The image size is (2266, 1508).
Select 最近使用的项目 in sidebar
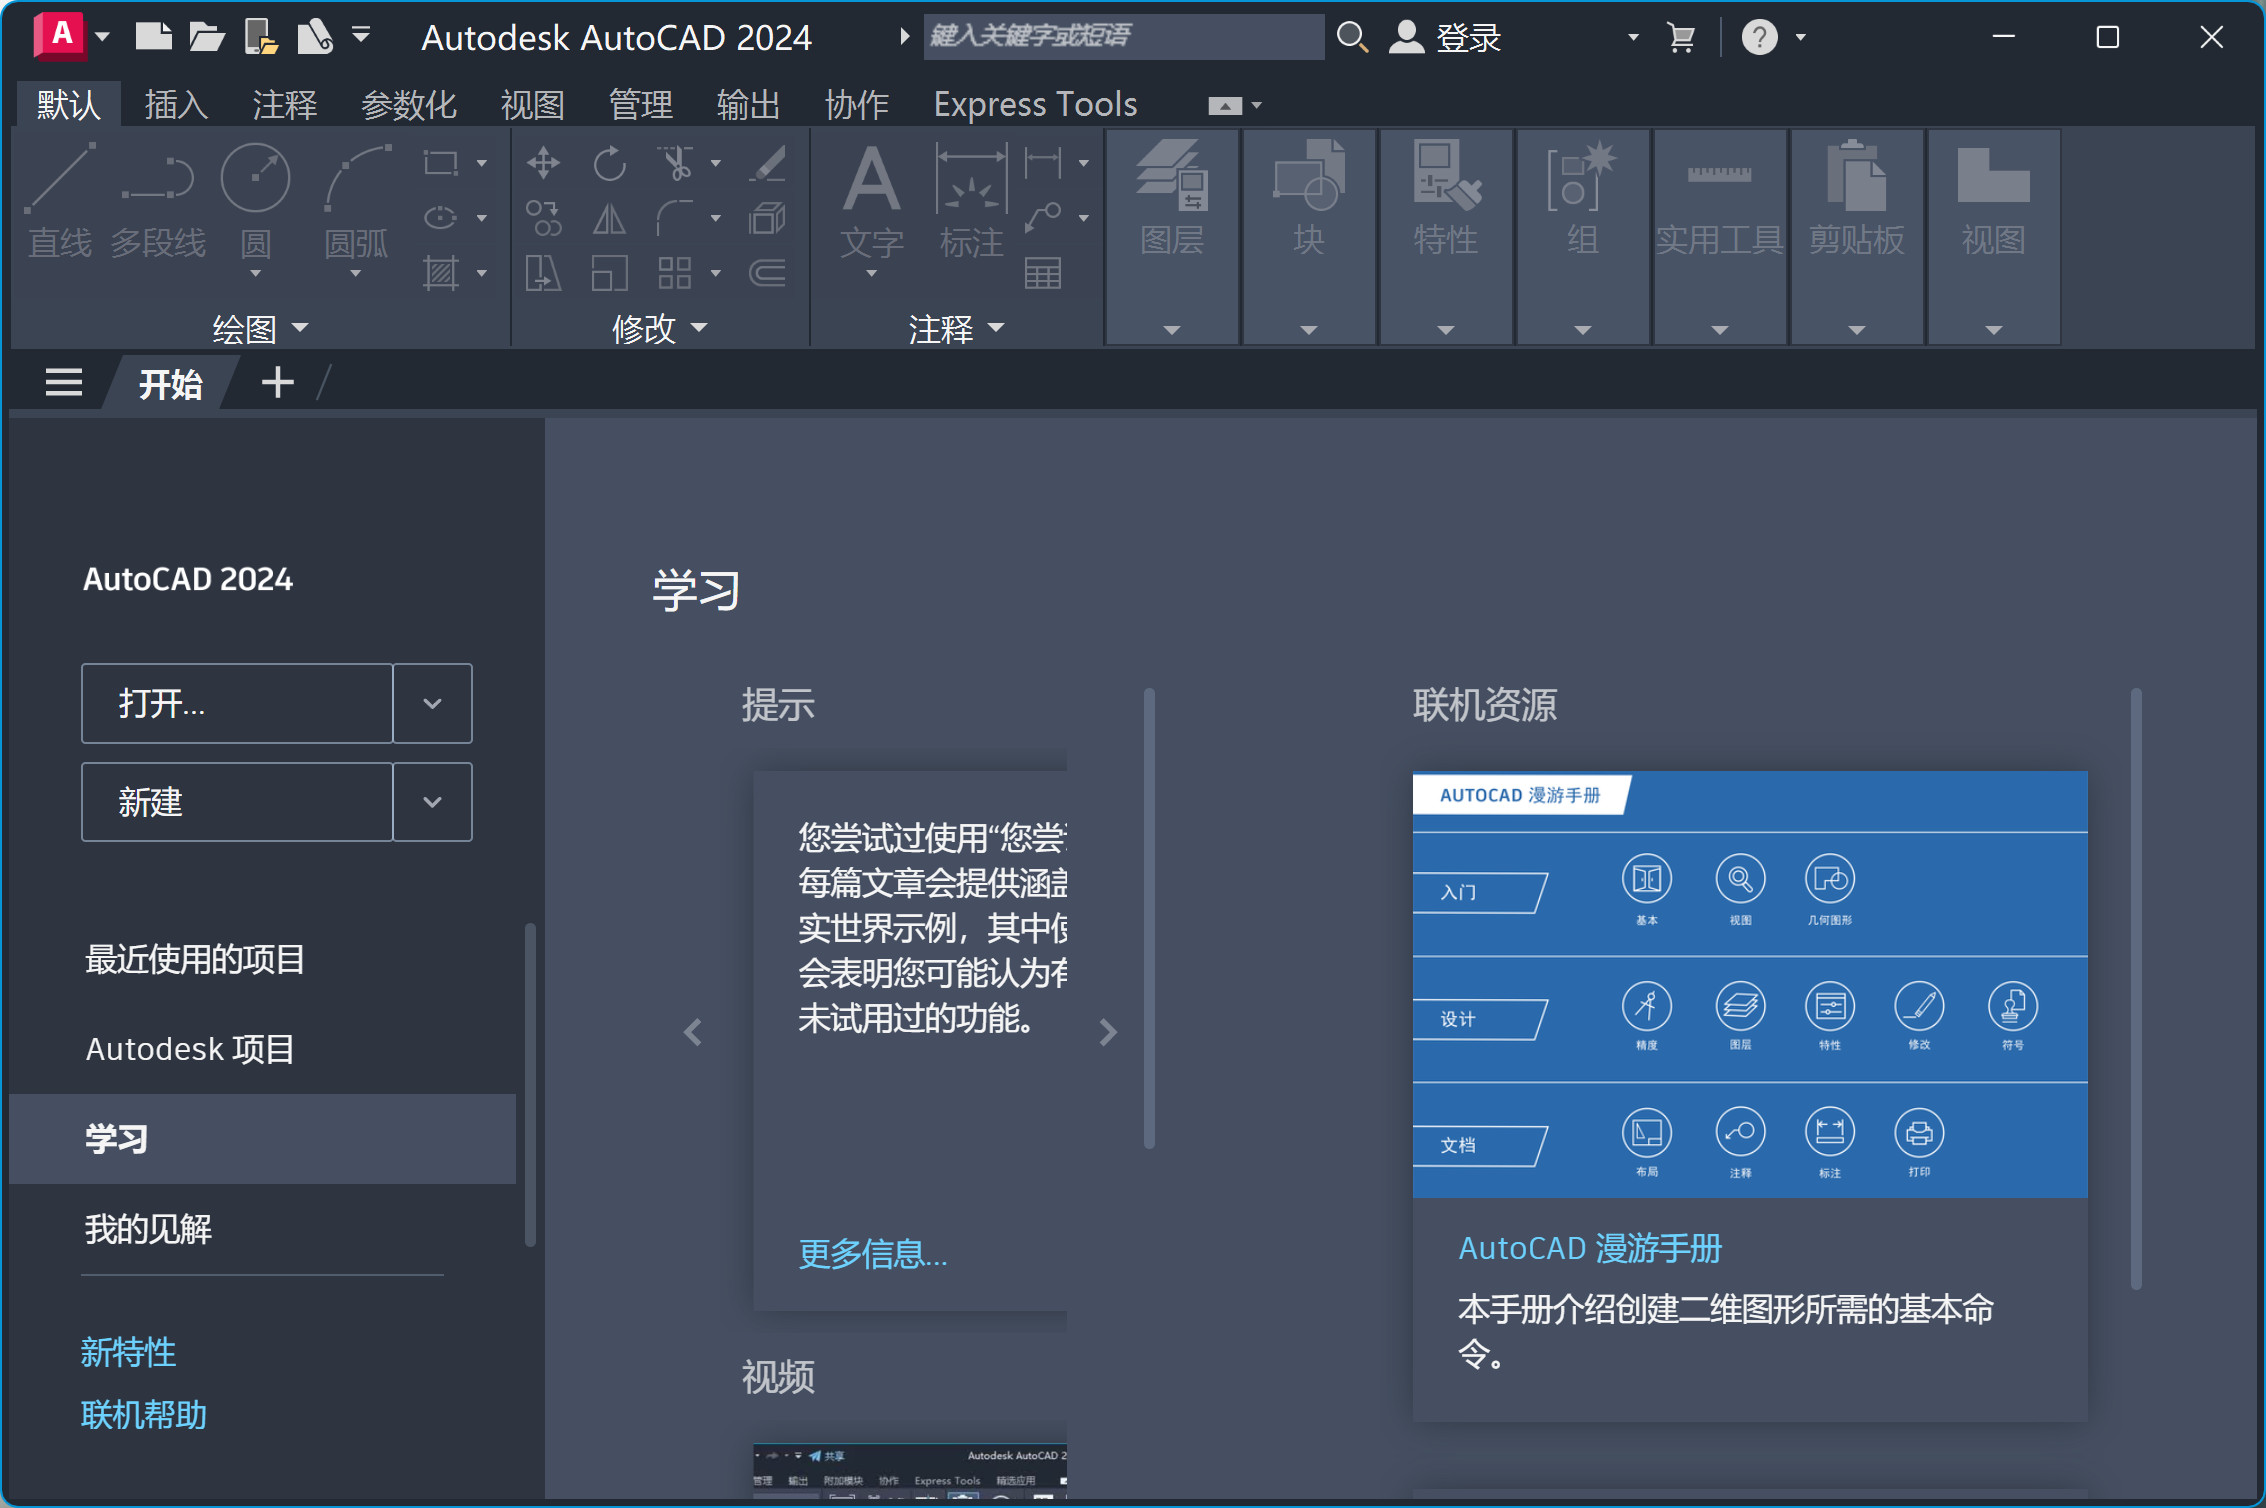(195, 959)
